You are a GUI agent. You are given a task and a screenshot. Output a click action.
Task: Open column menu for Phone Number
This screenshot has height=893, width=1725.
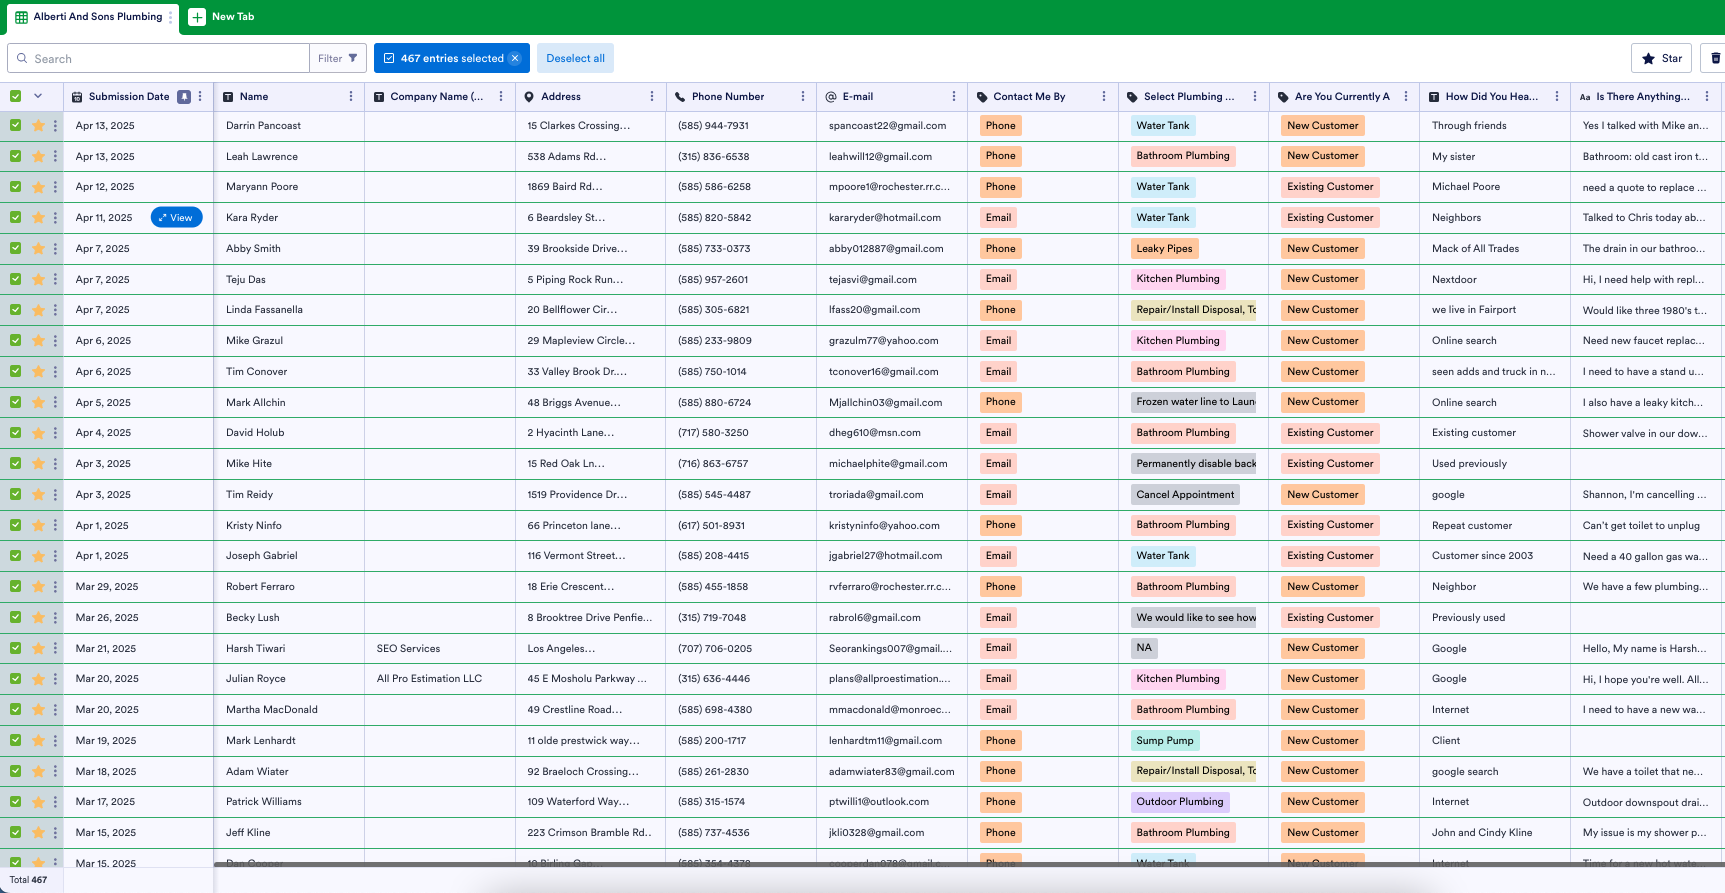pyautogui.click(x=803, y=97)
